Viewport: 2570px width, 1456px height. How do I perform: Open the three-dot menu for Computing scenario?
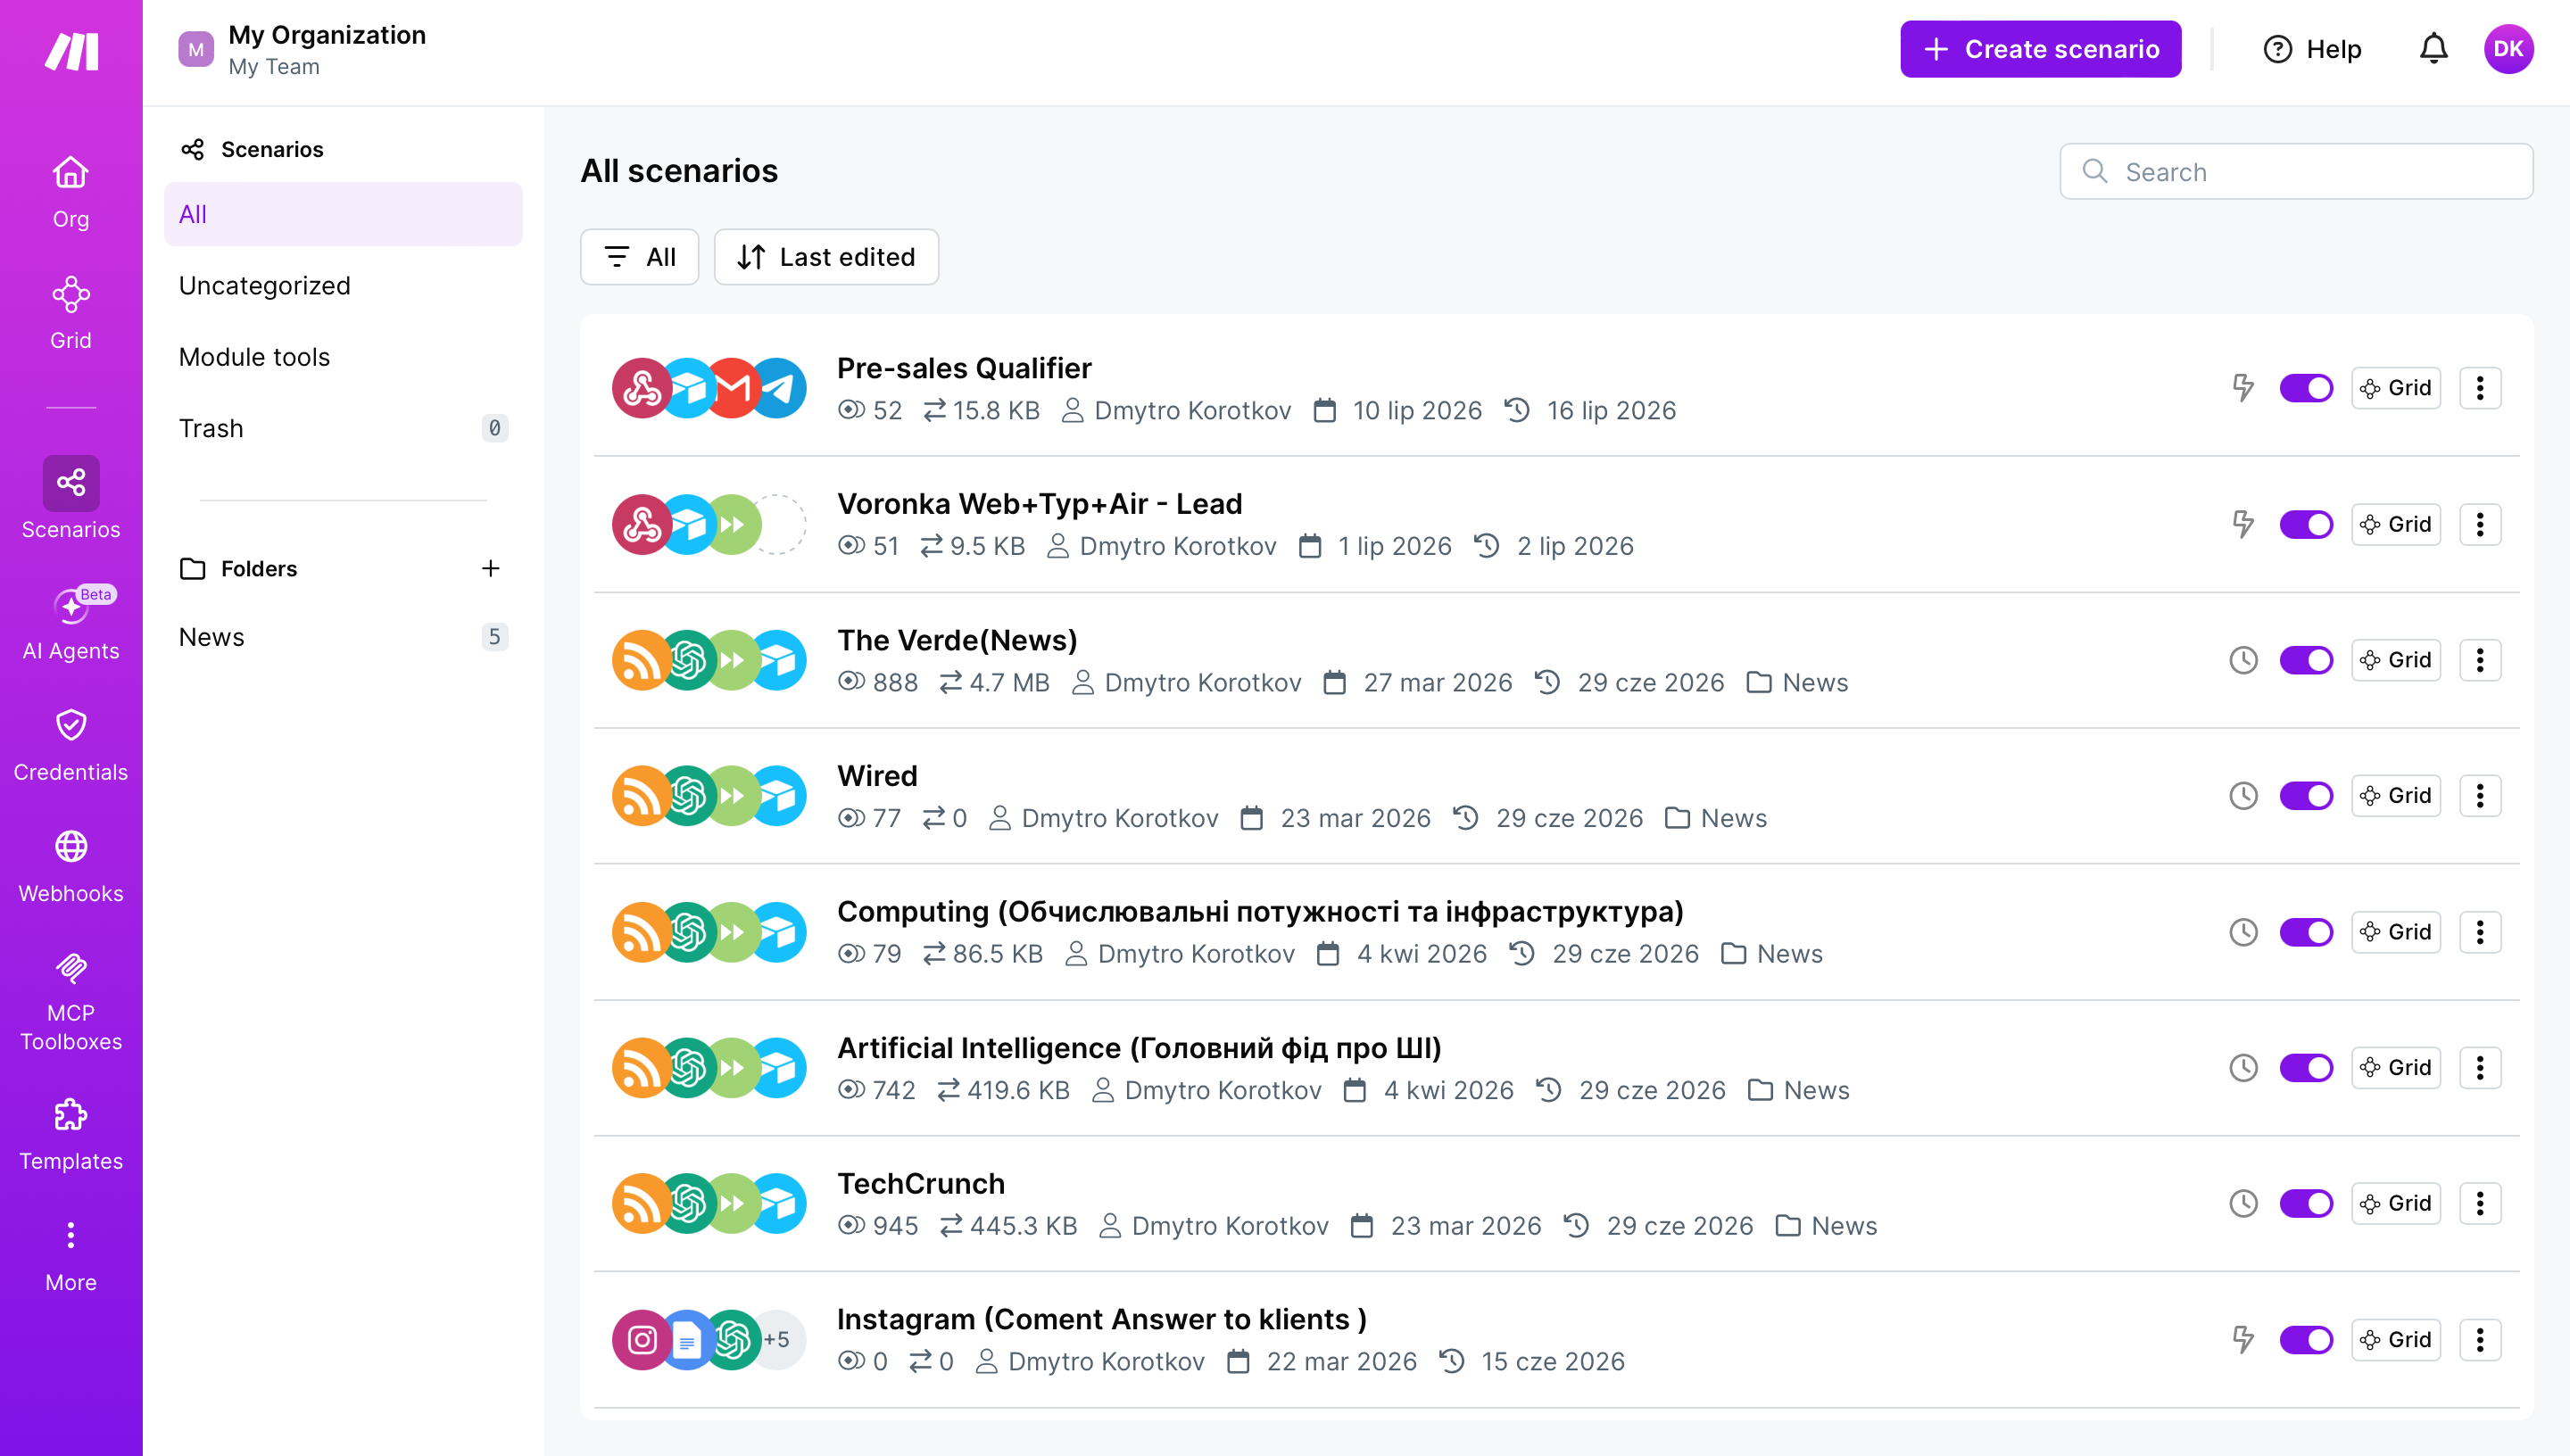pos(2480,932)
